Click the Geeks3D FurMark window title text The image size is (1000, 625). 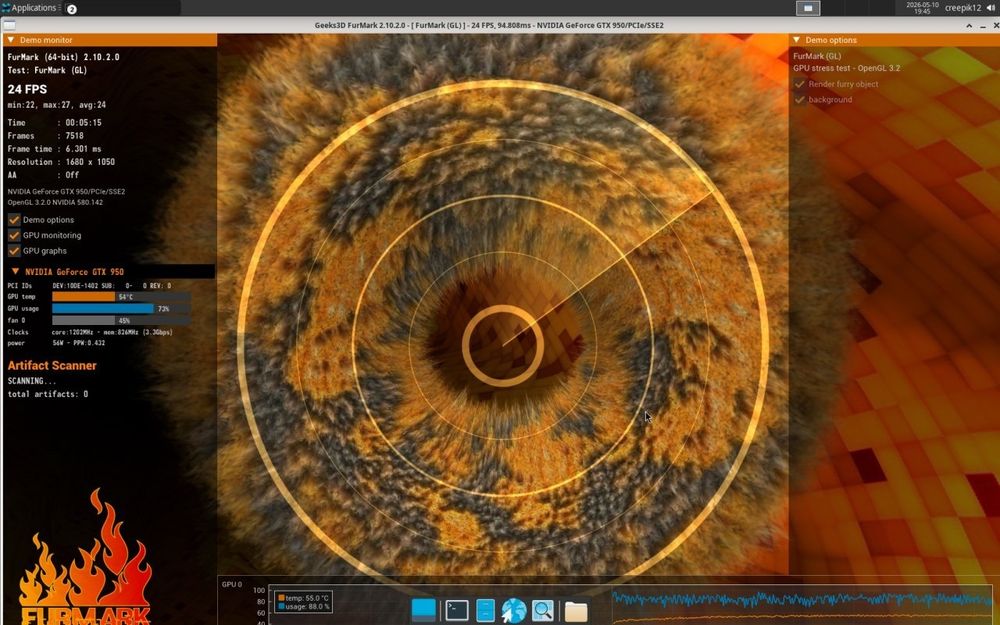click(489, 25)
